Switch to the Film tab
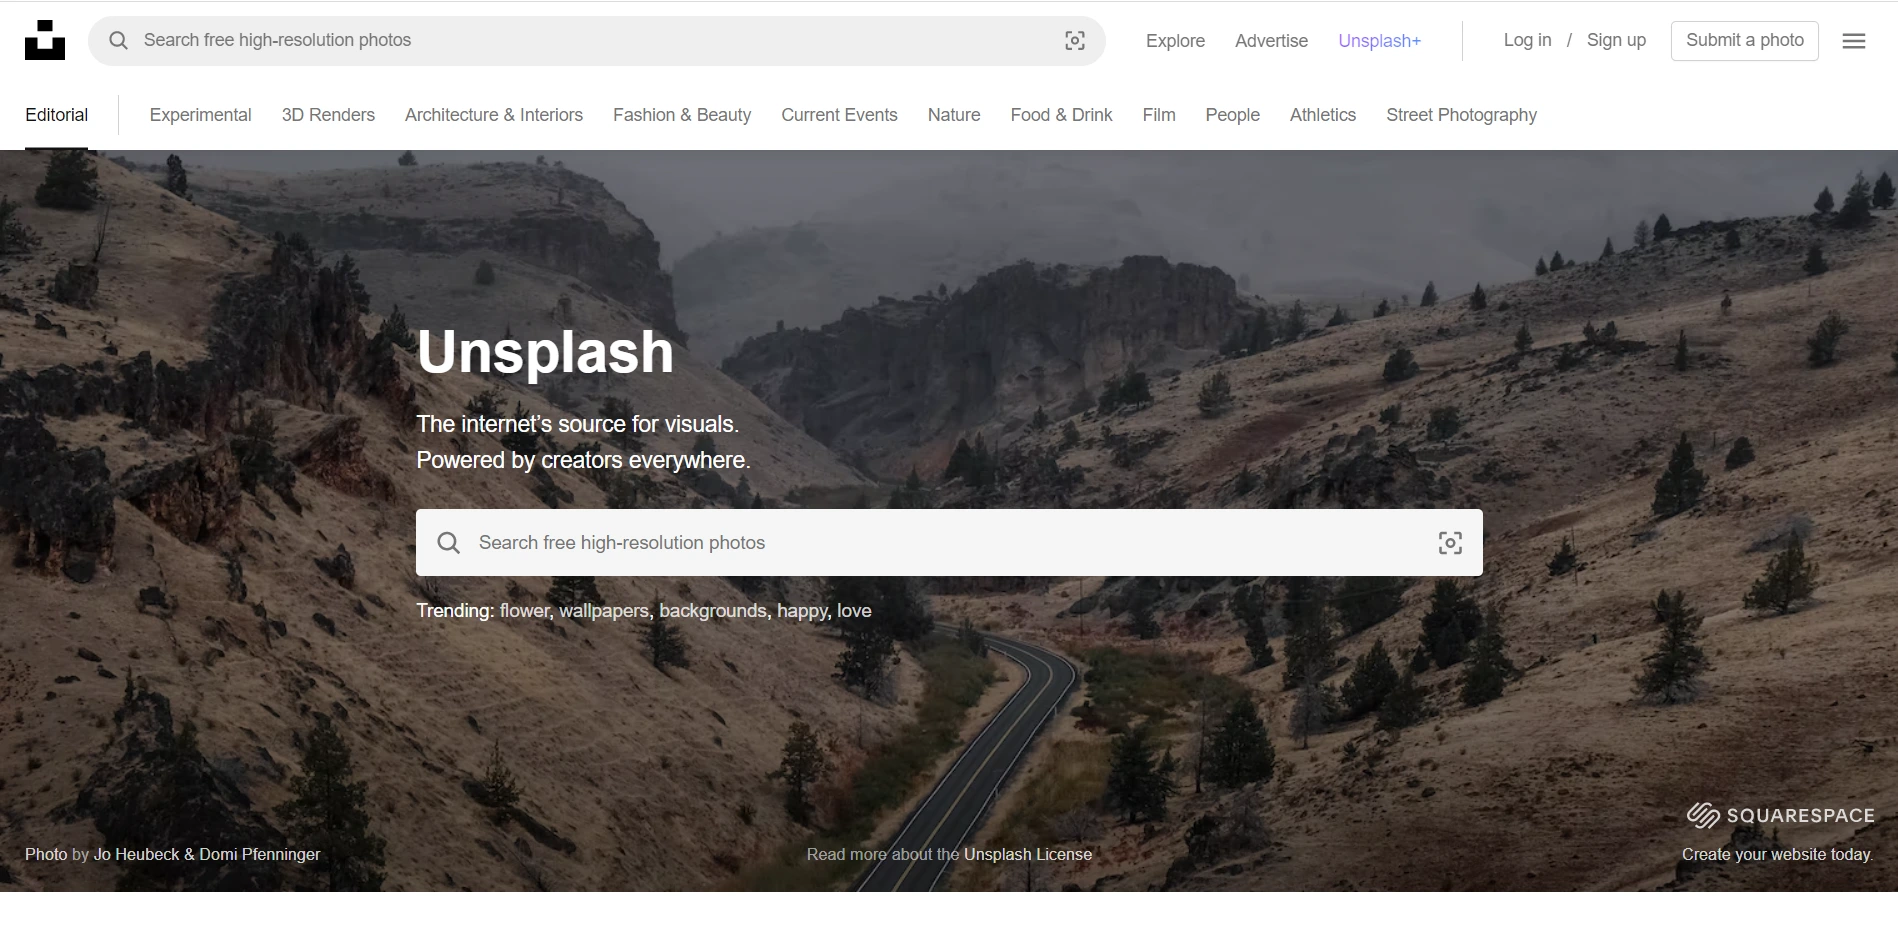 click(x=1159, y=115)
